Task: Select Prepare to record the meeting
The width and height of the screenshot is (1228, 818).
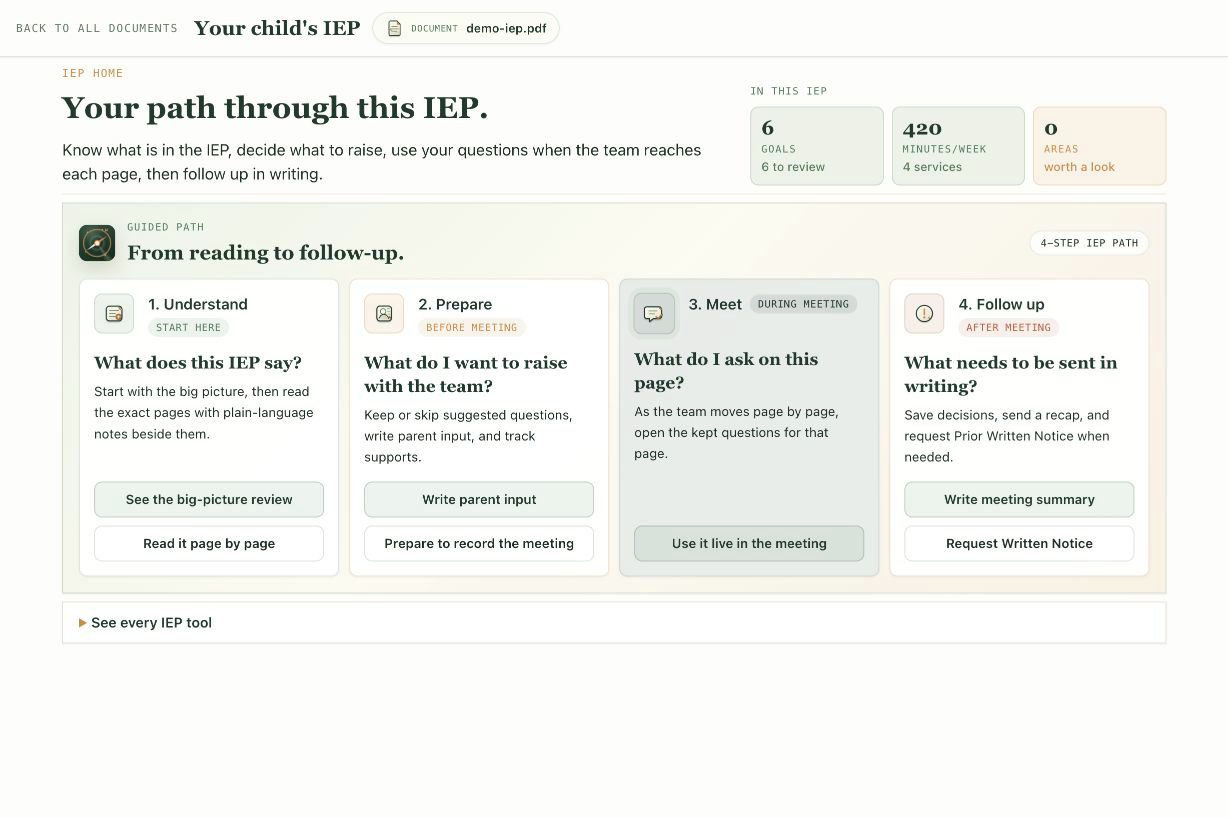Action: point(479,543)
